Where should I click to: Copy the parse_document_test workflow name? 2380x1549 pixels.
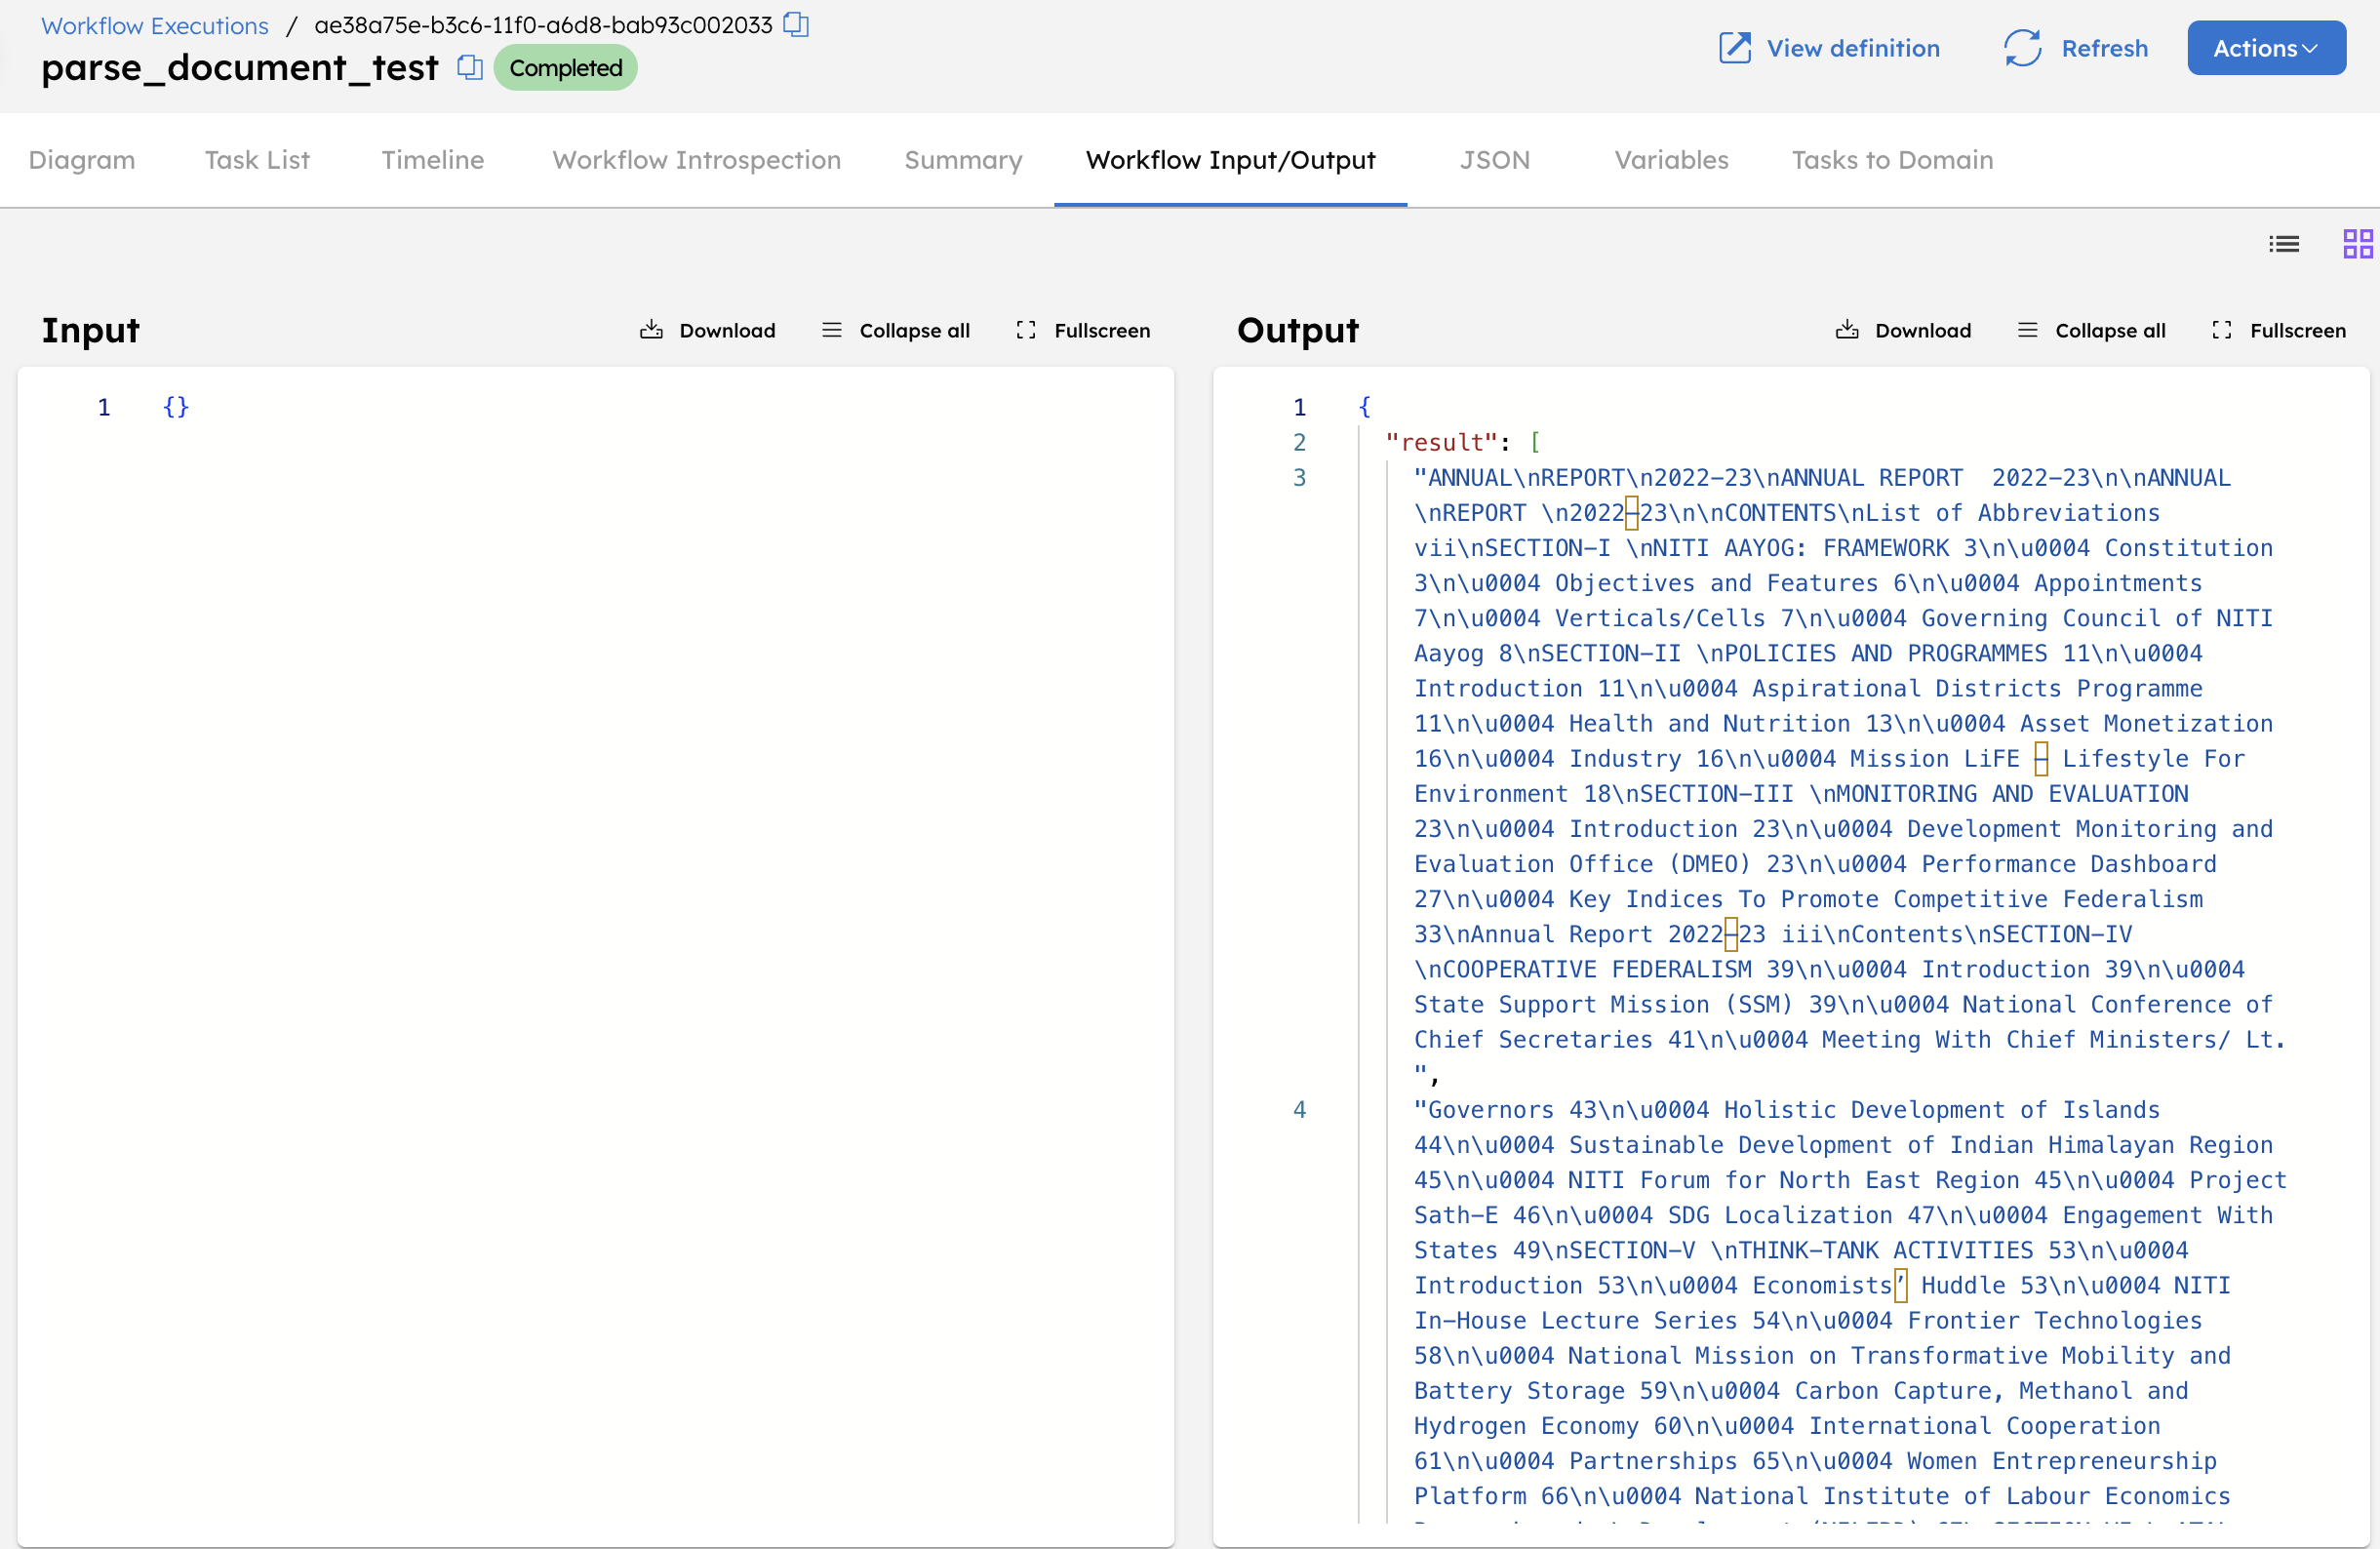pyautogui.click(x=469, y=67)
